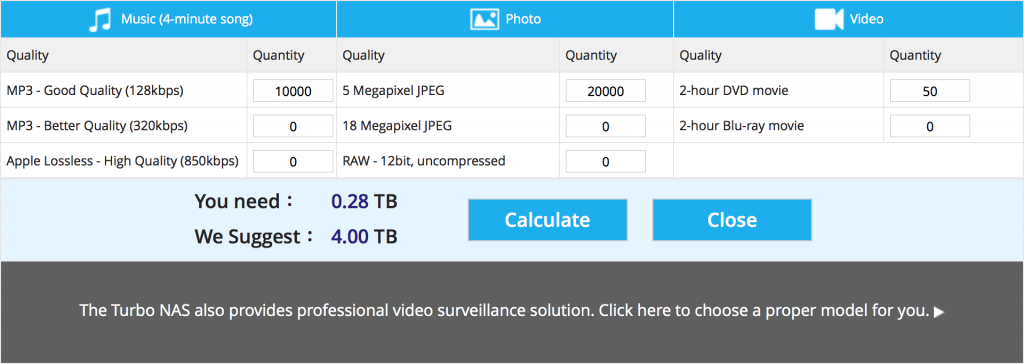
Task: Click the Video section header
Action: pos(848,19)
